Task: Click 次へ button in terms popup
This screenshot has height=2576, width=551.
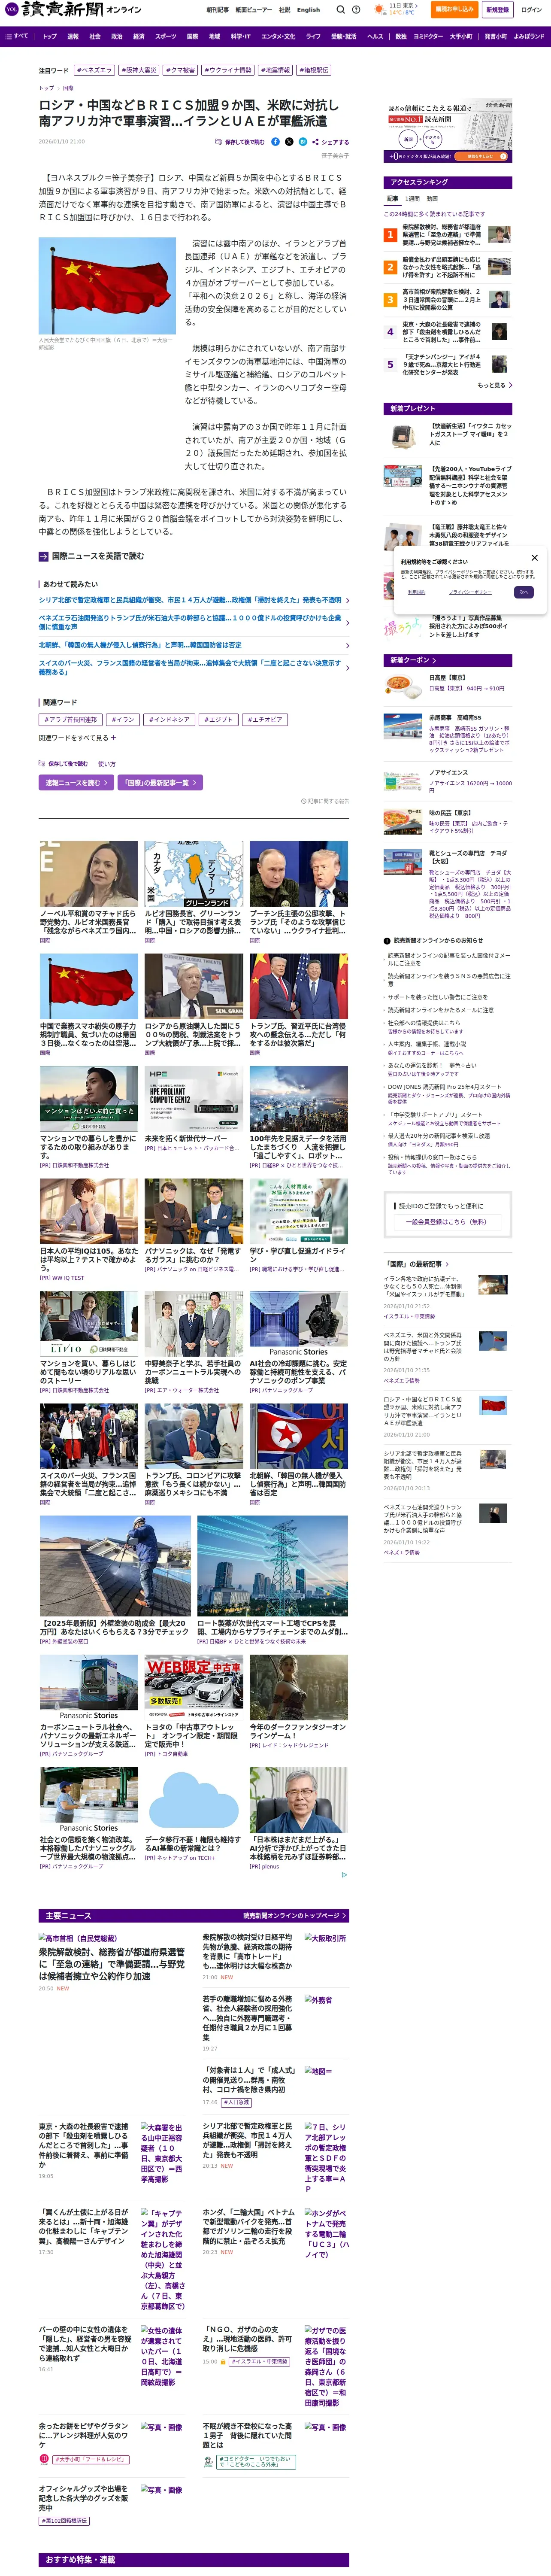Action: pyautogui.click(x=523, y=592)
